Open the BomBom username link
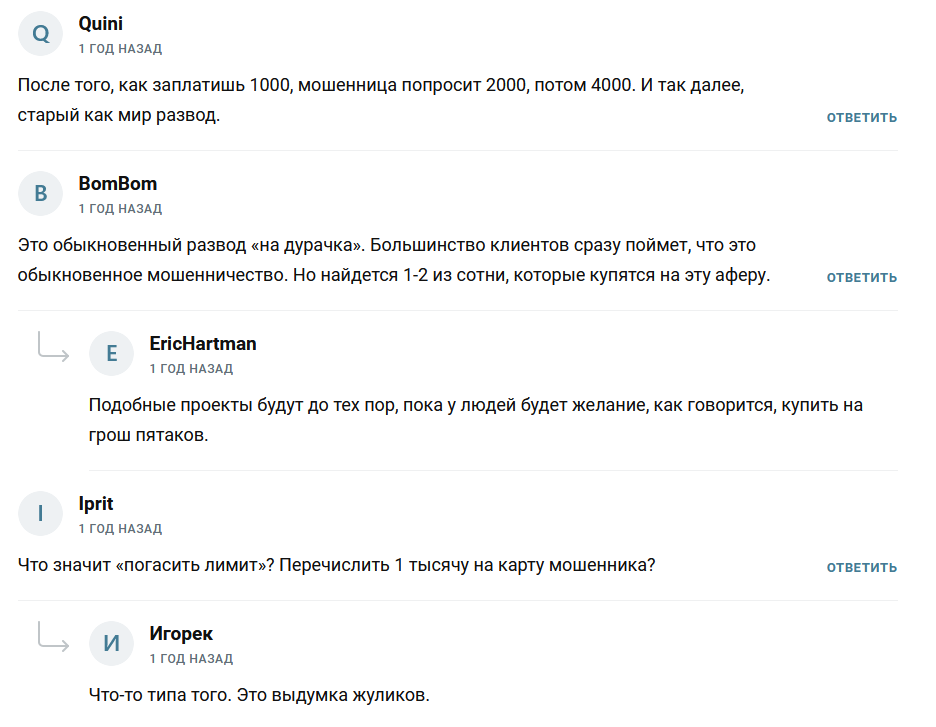 (x=118, y=184)
